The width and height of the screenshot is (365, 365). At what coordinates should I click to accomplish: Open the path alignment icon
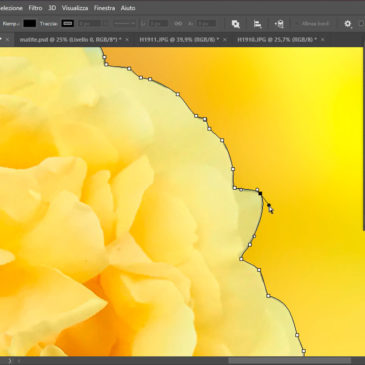coord(257,24)
